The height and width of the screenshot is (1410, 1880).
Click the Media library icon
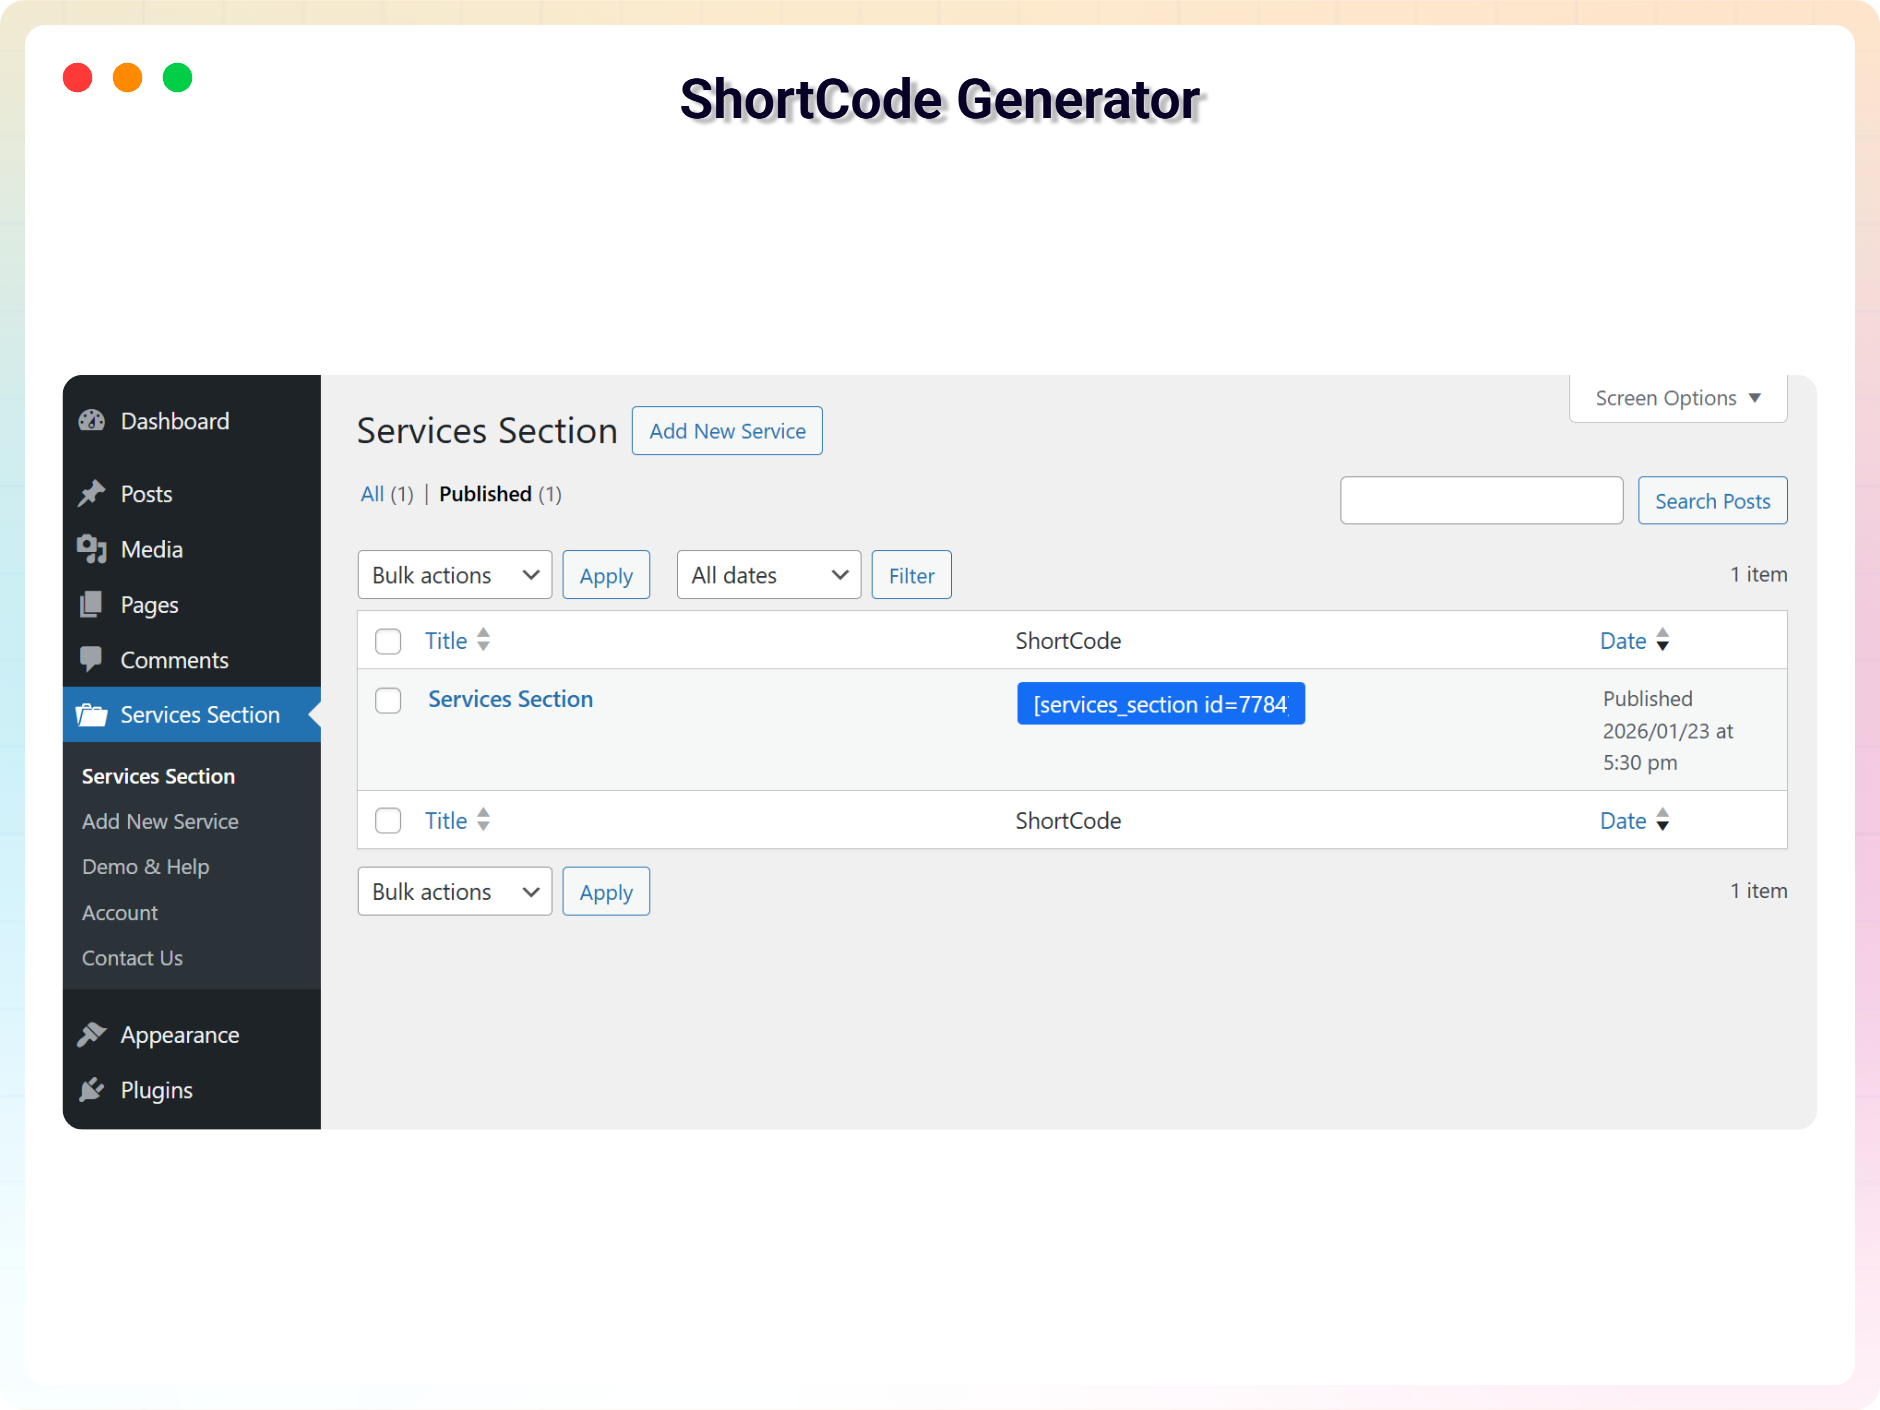click(92, 549)
